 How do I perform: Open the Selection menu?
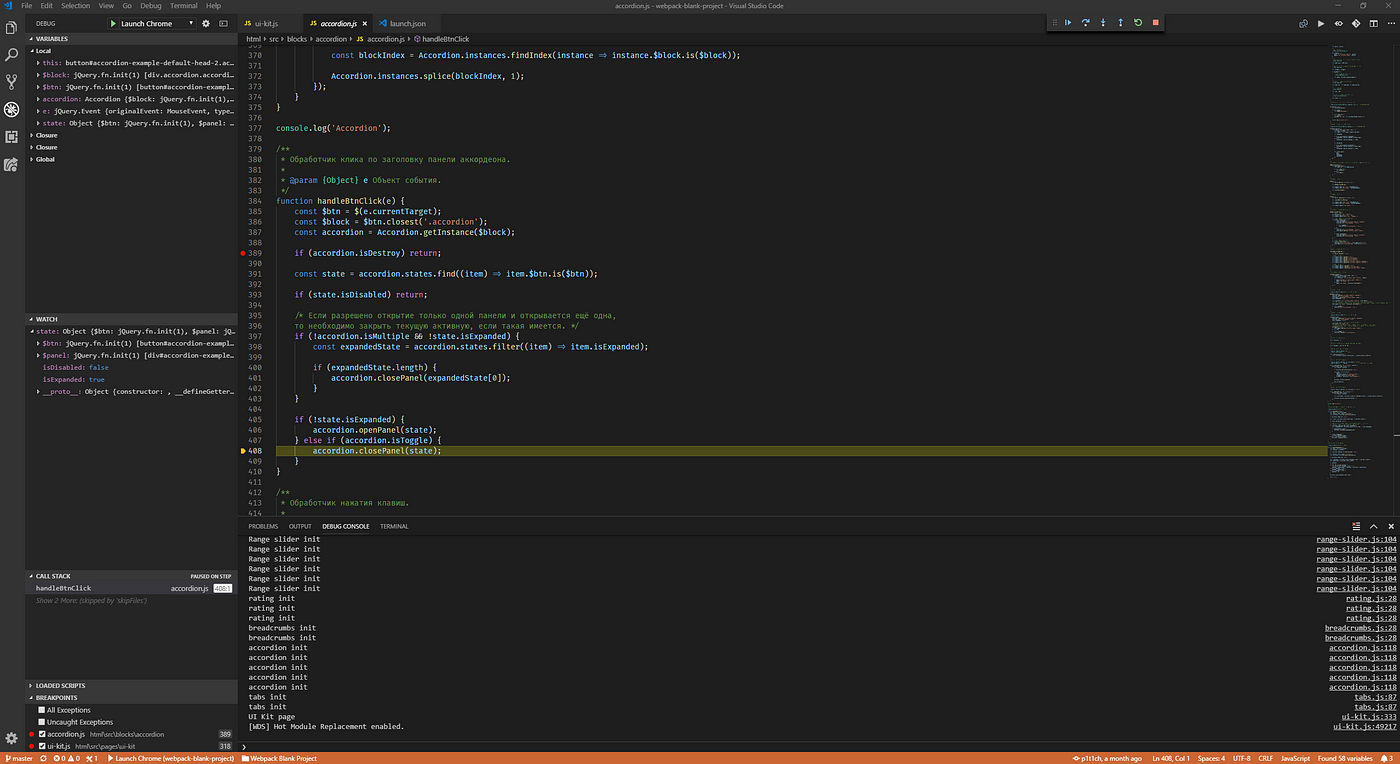coord(75,6)
